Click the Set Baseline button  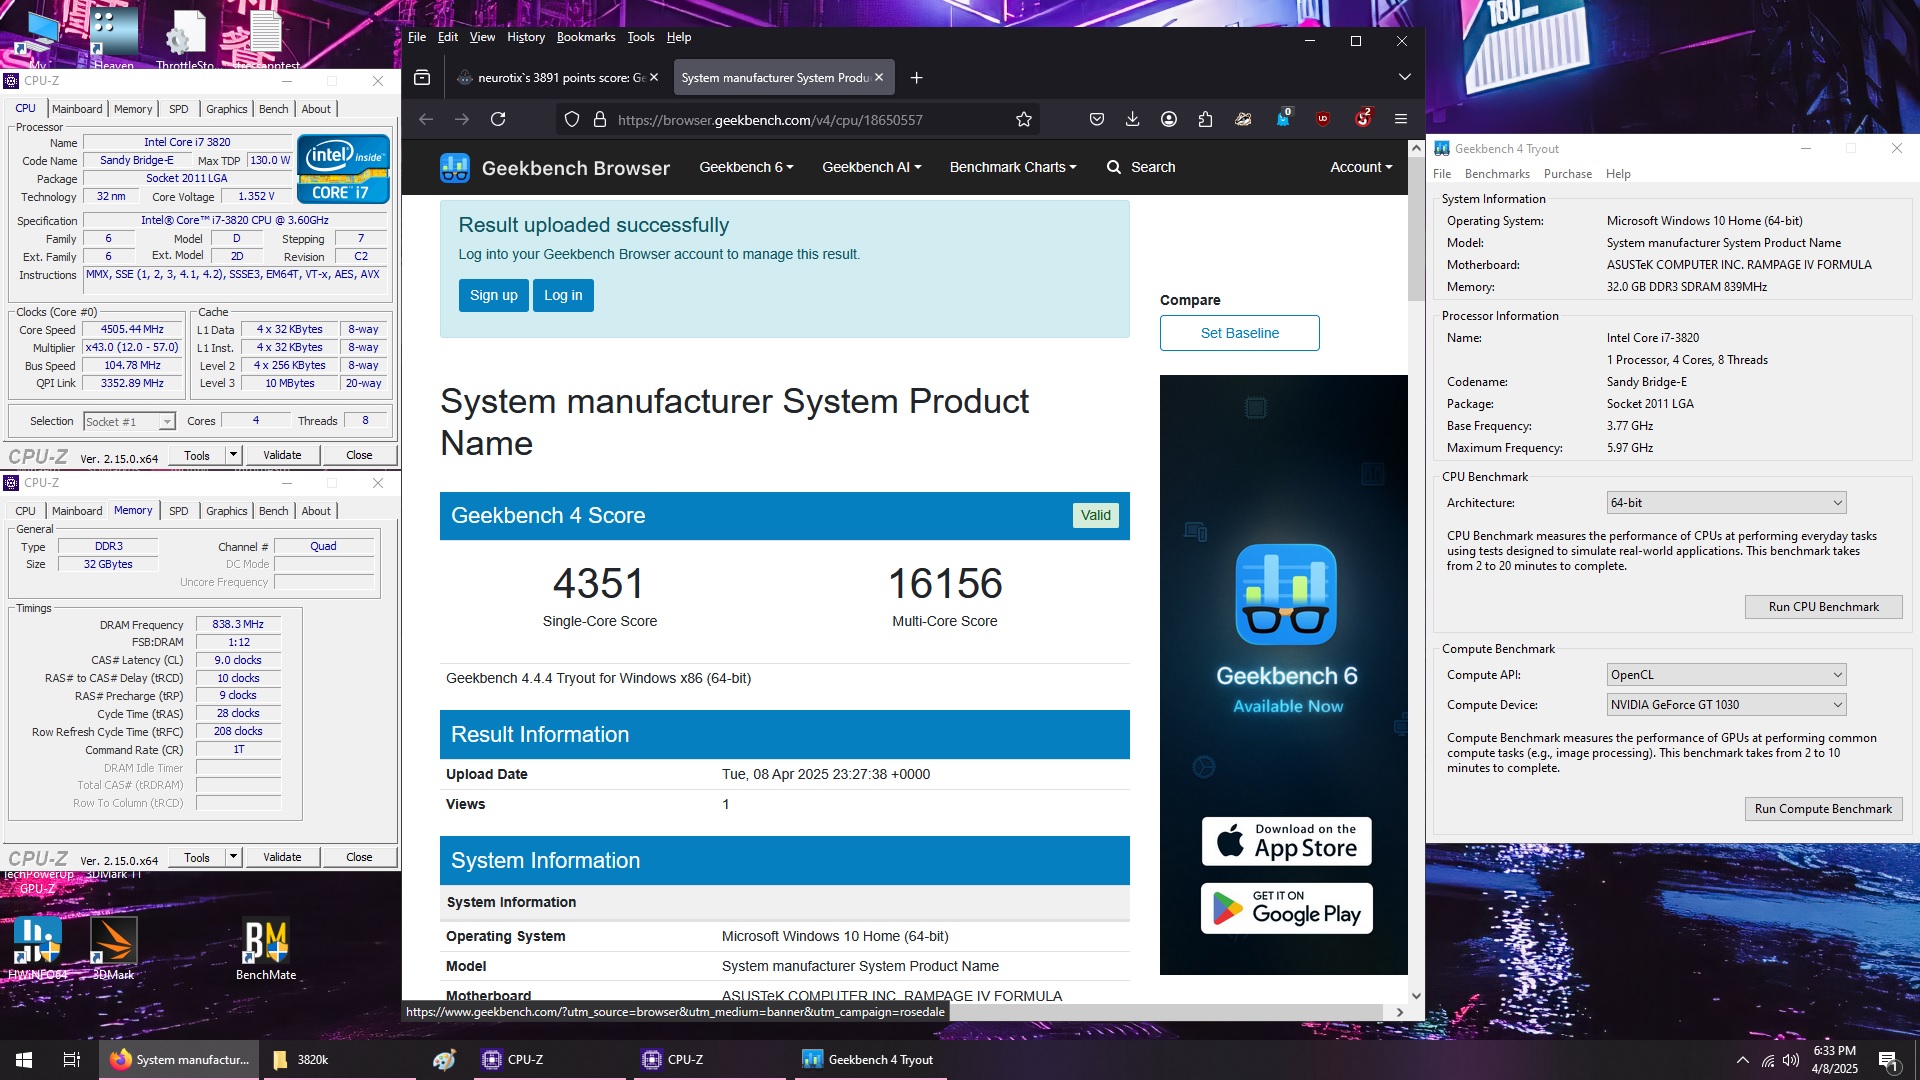click(x=1240, y=333)
